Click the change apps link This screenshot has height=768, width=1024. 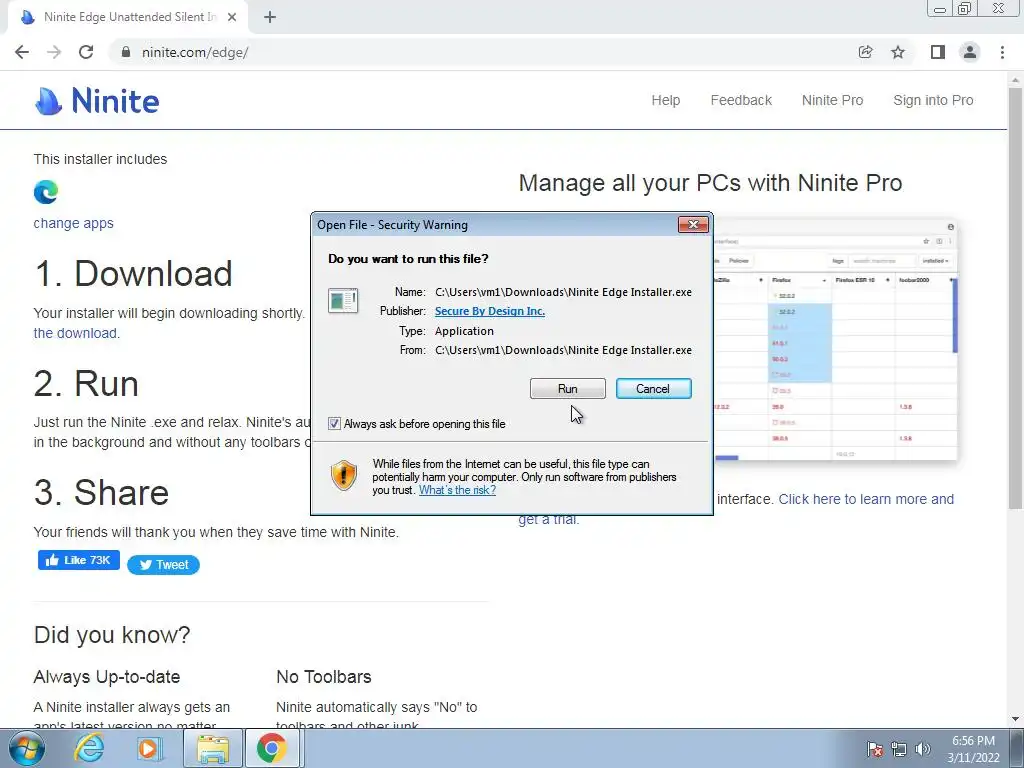(x=73, y=223)
